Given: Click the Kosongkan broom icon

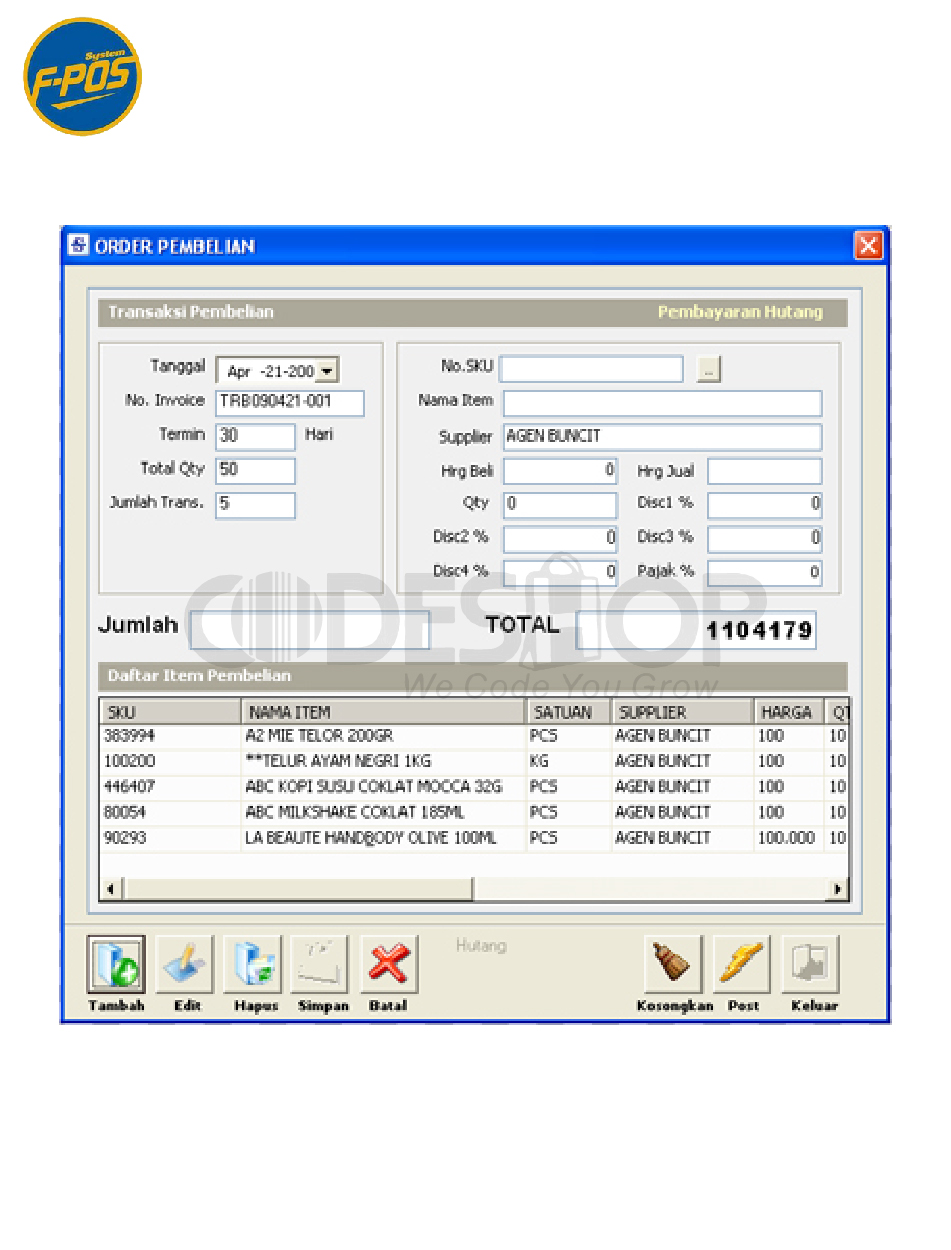Looking at the screenshot, I should [x=673, y=964].
